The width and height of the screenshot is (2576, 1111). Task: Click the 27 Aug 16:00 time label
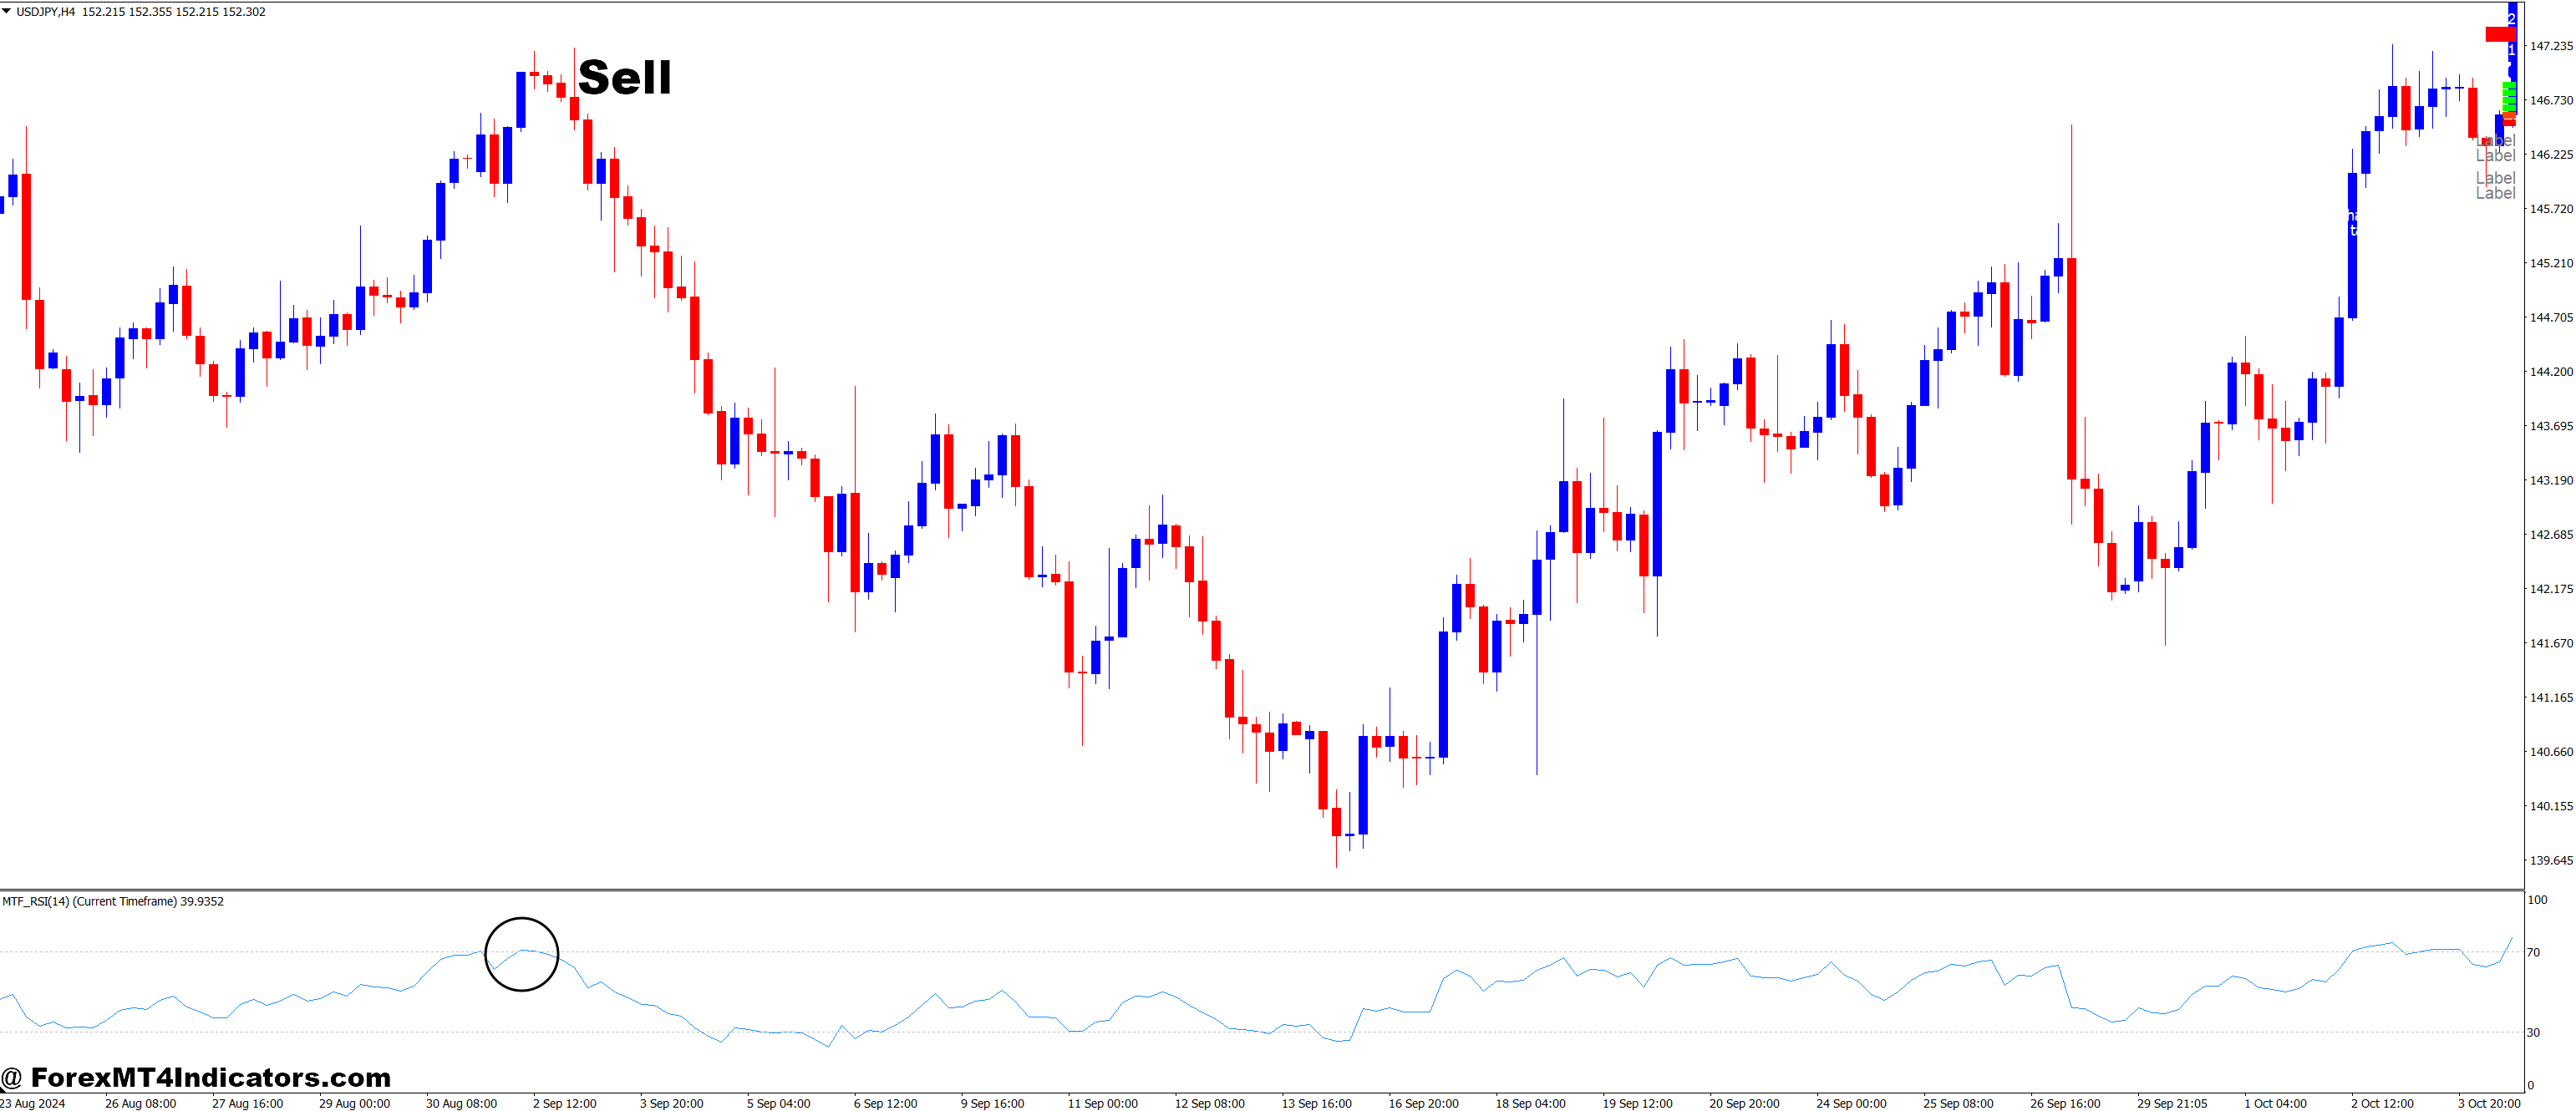coord(247,1104)
